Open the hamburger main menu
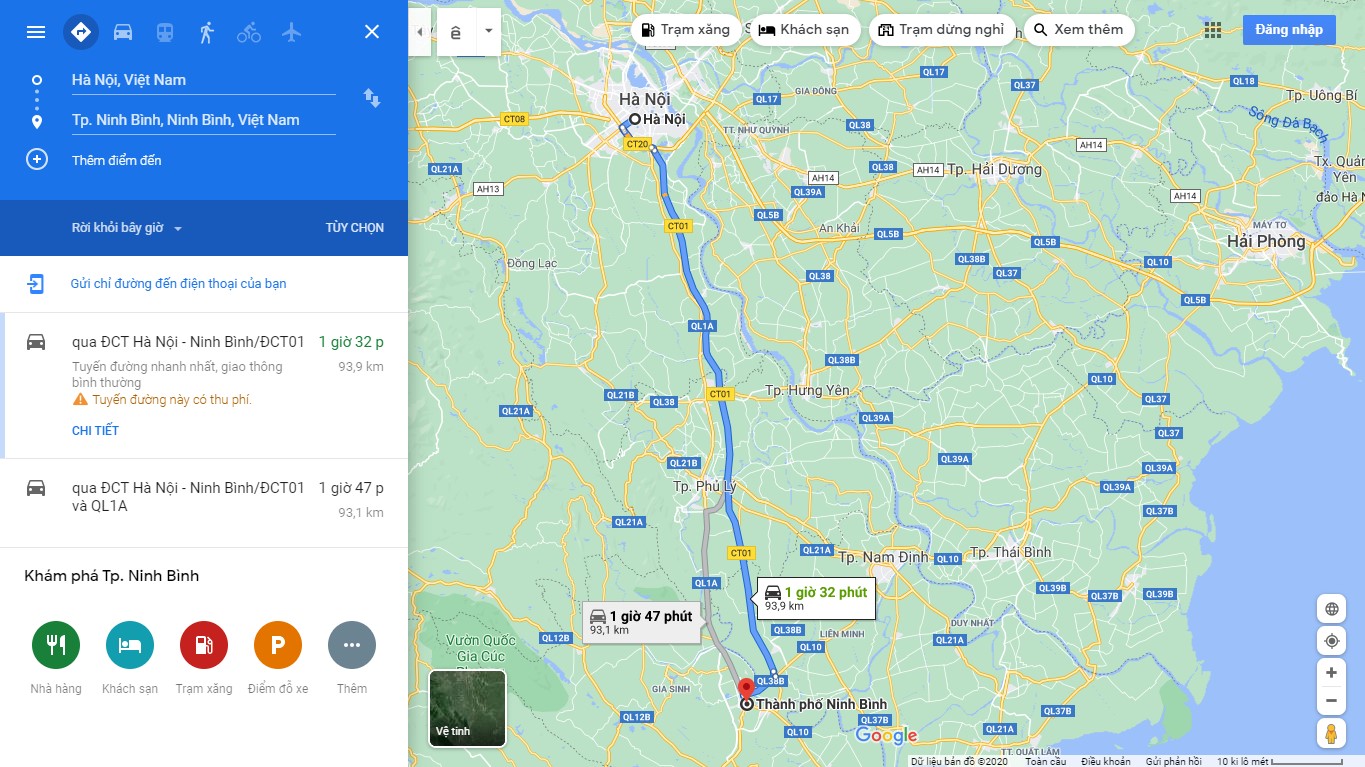Viewport: 1365px width, 767px height. point(36,32)
